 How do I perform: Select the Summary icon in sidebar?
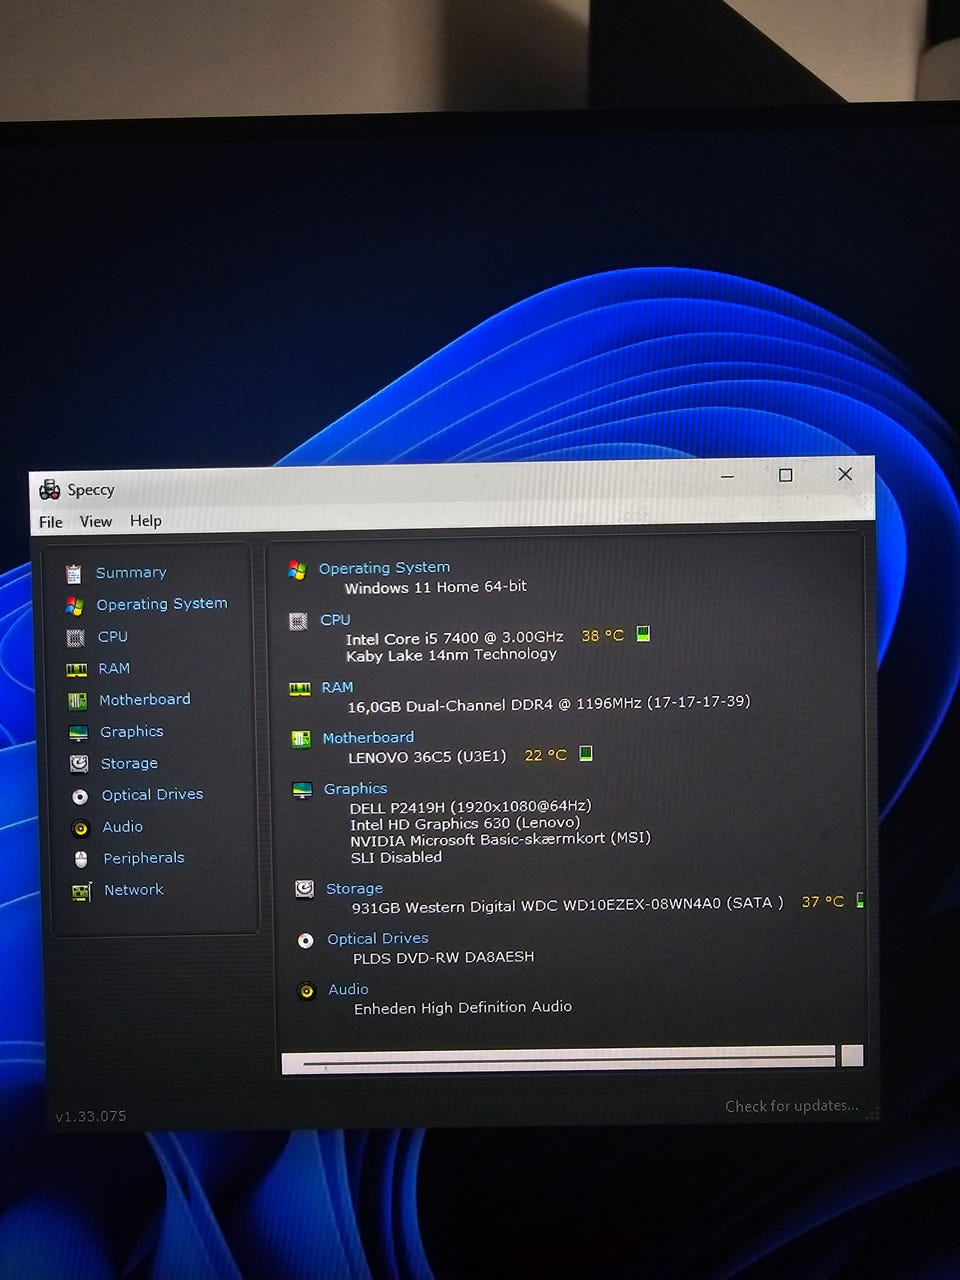pos(73,574)
